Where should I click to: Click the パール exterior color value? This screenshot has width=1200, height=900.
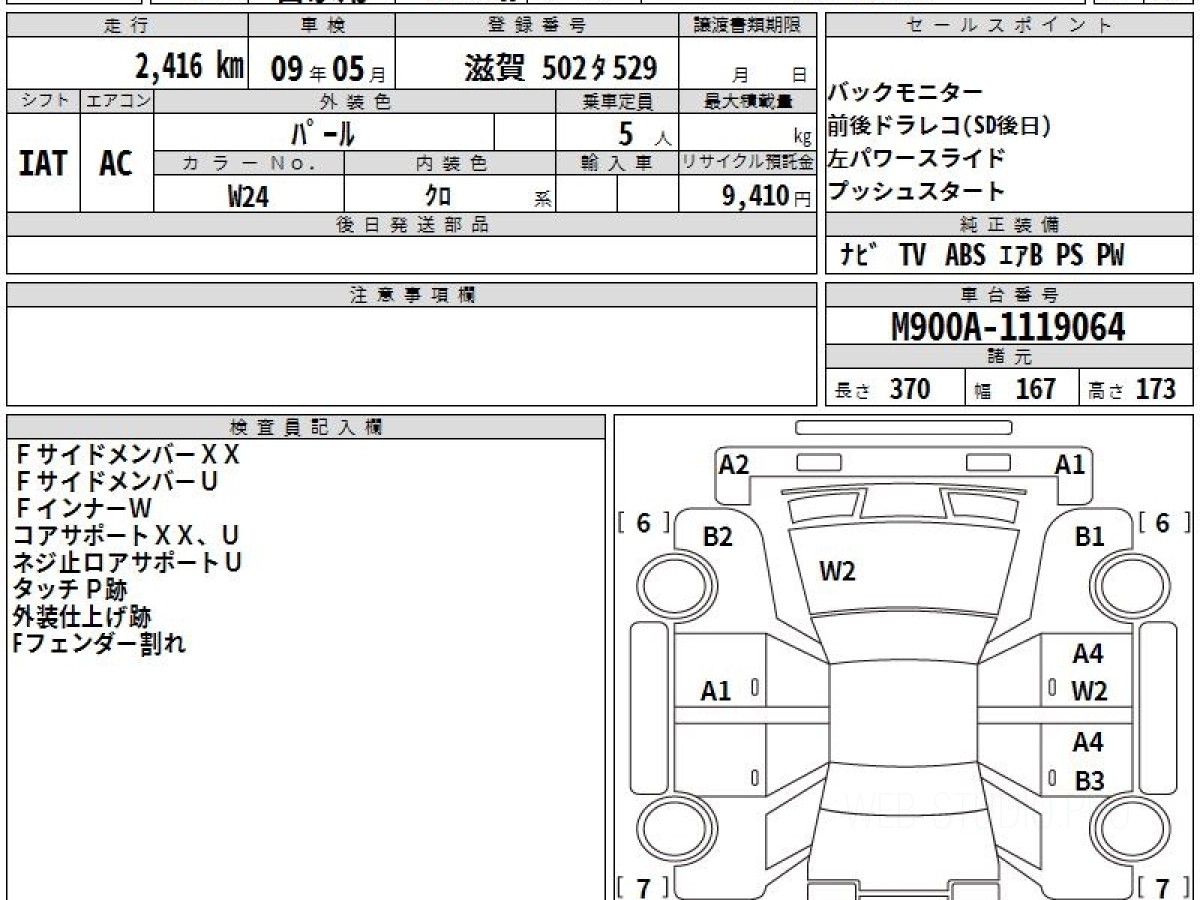tap(323, 132)
